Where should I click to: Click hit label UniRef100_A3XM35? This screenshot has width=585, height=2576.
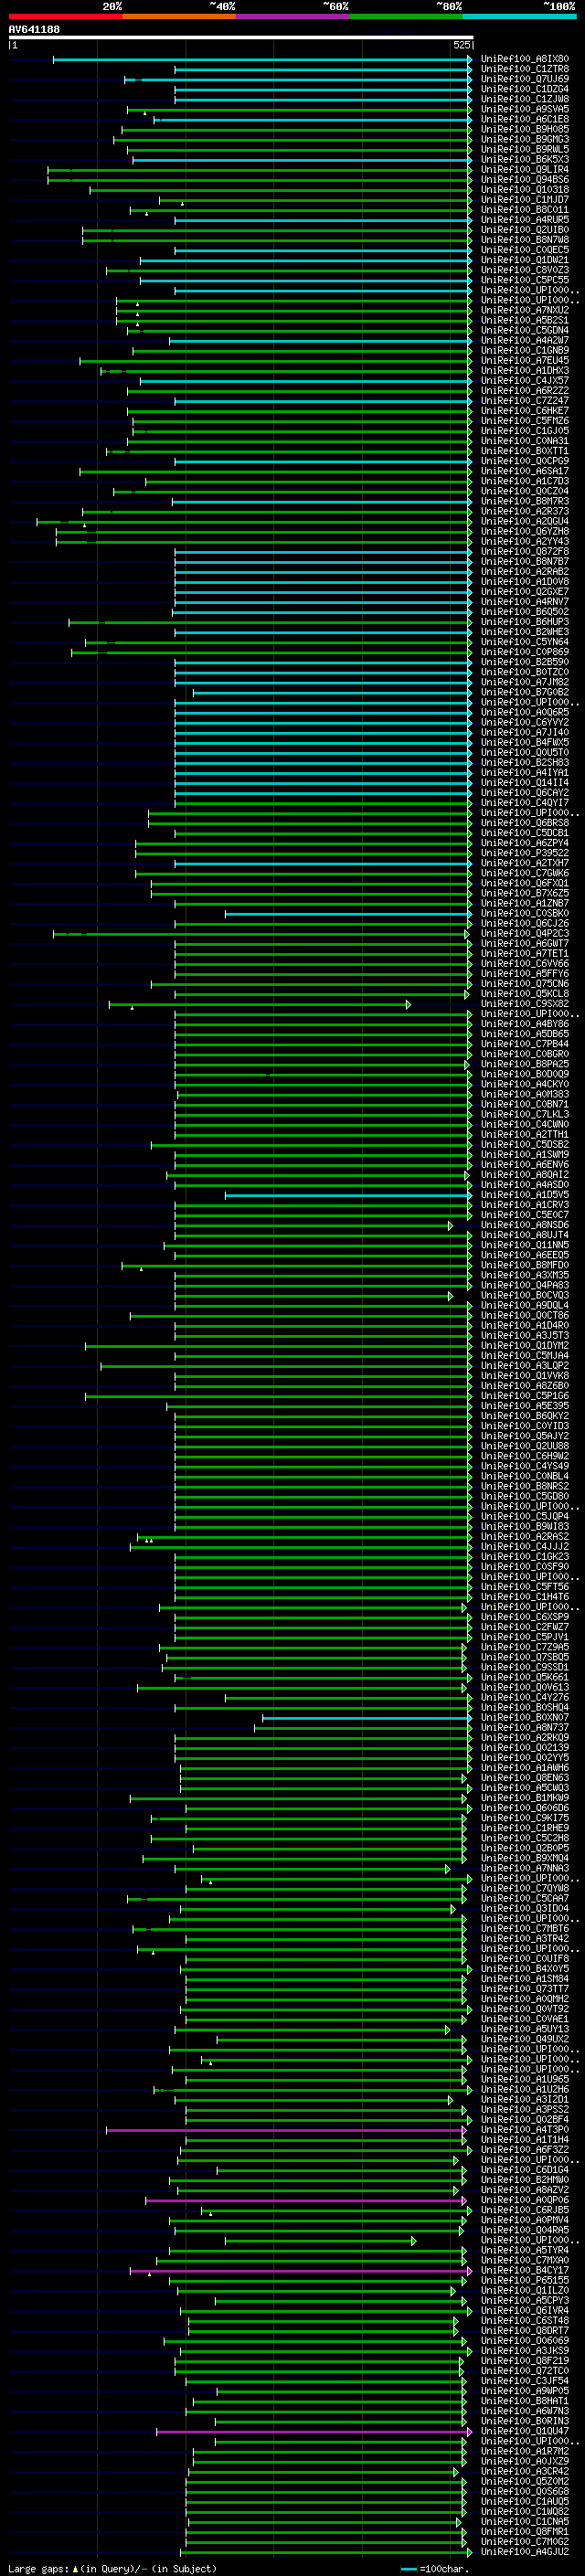click(x=525, y=1276)
